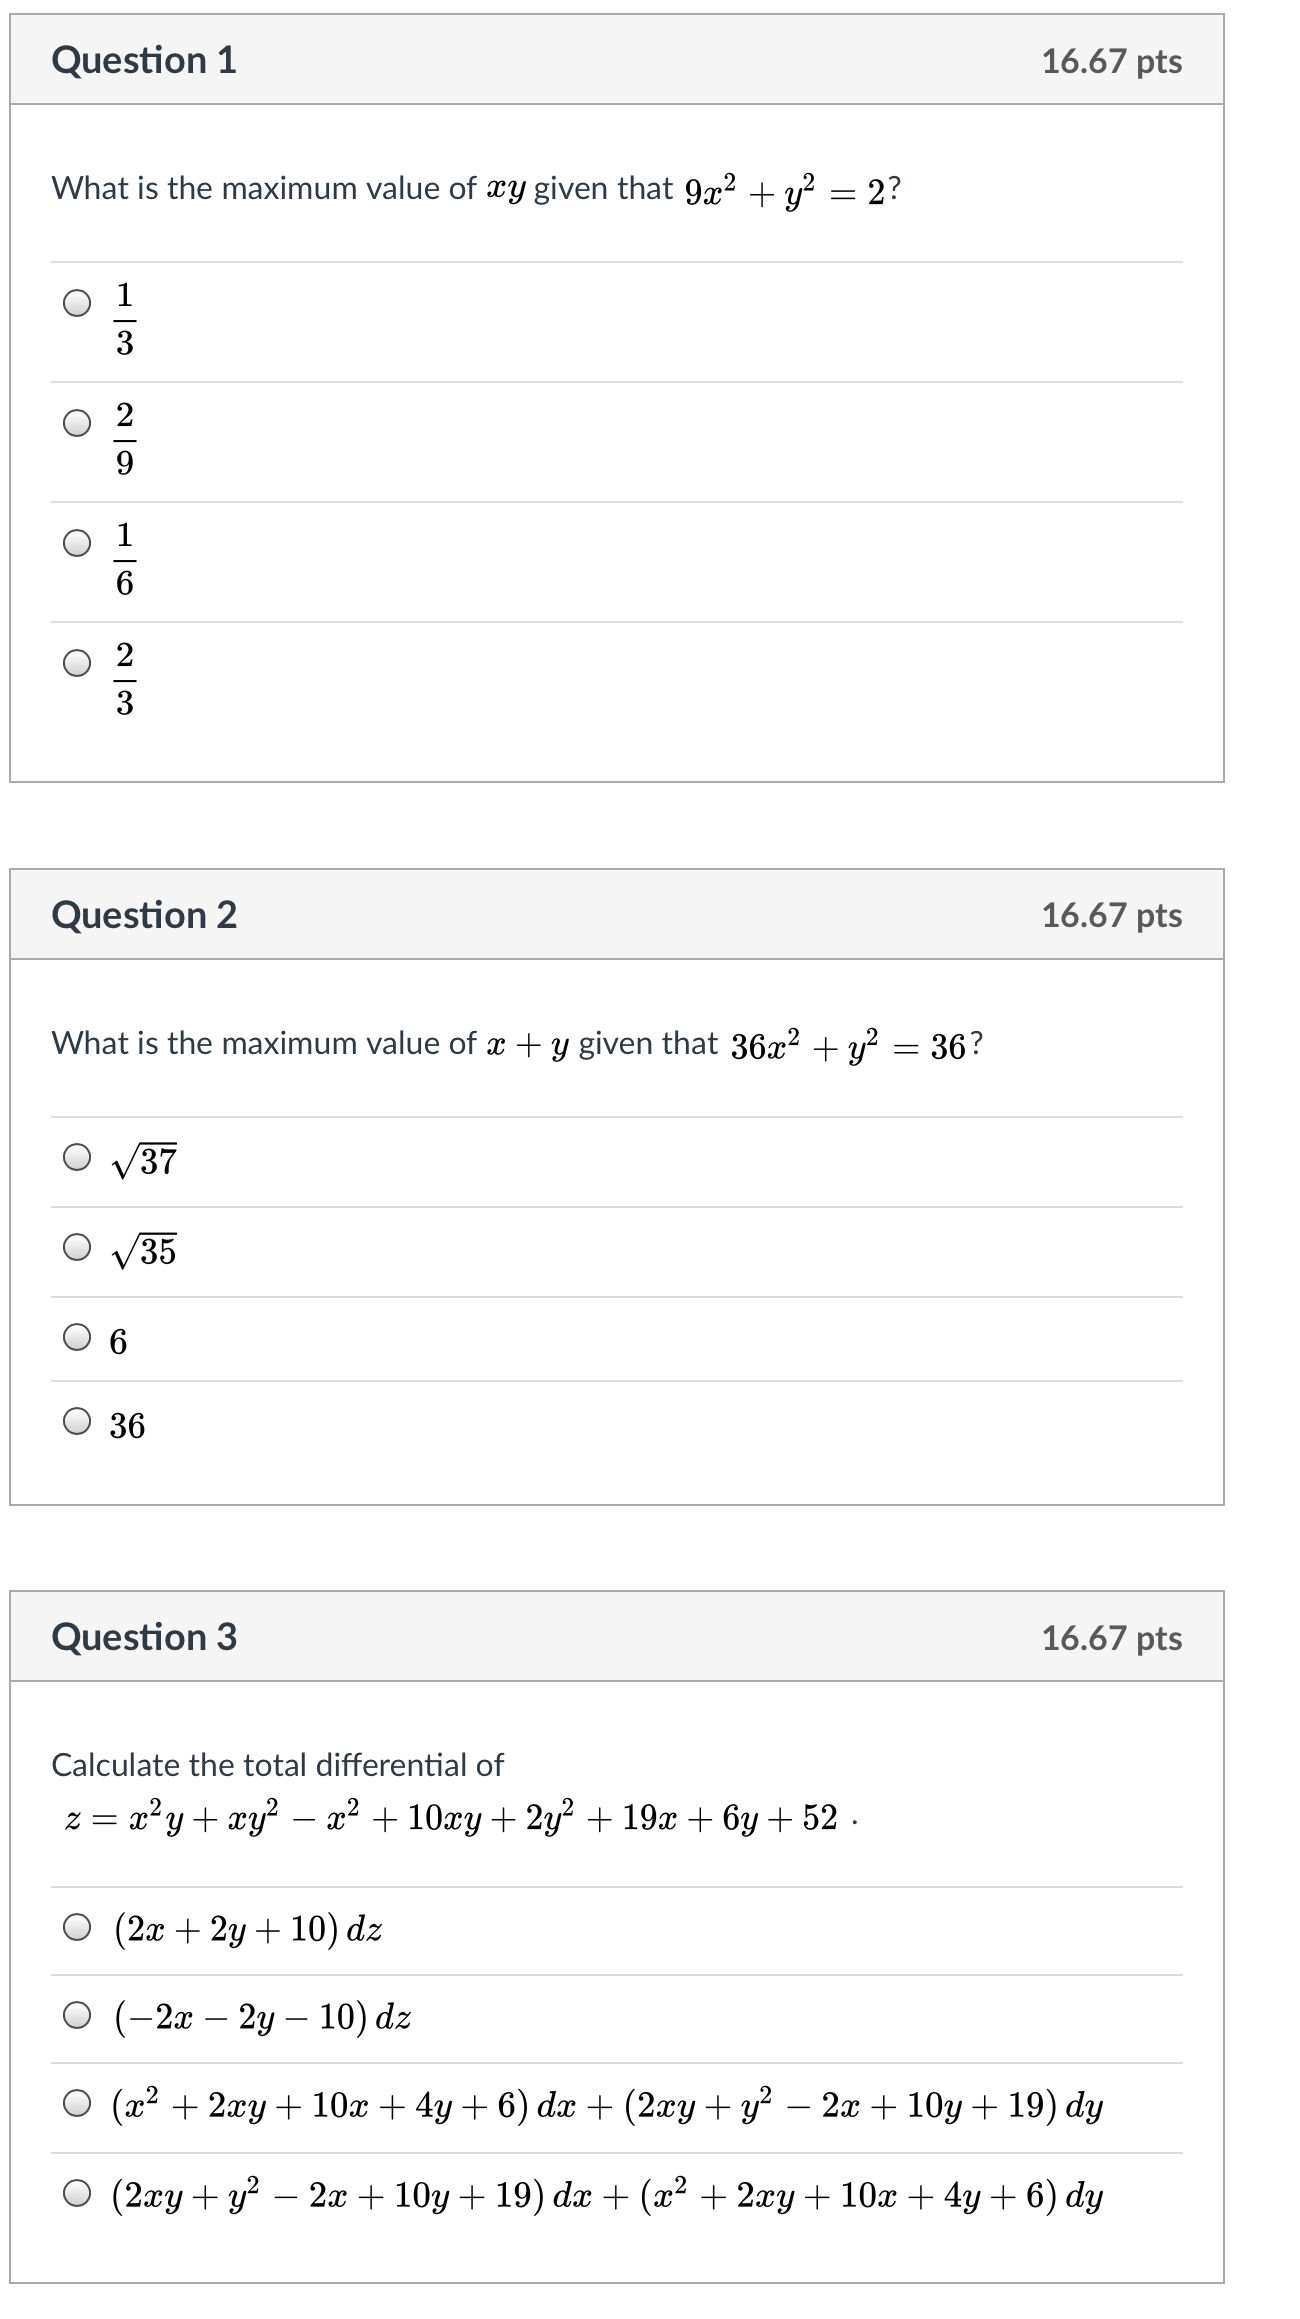This screenshot has height=2319, width=1300.
Task: Select the 2/3 answer in Question 1
Action: (77, 663)
